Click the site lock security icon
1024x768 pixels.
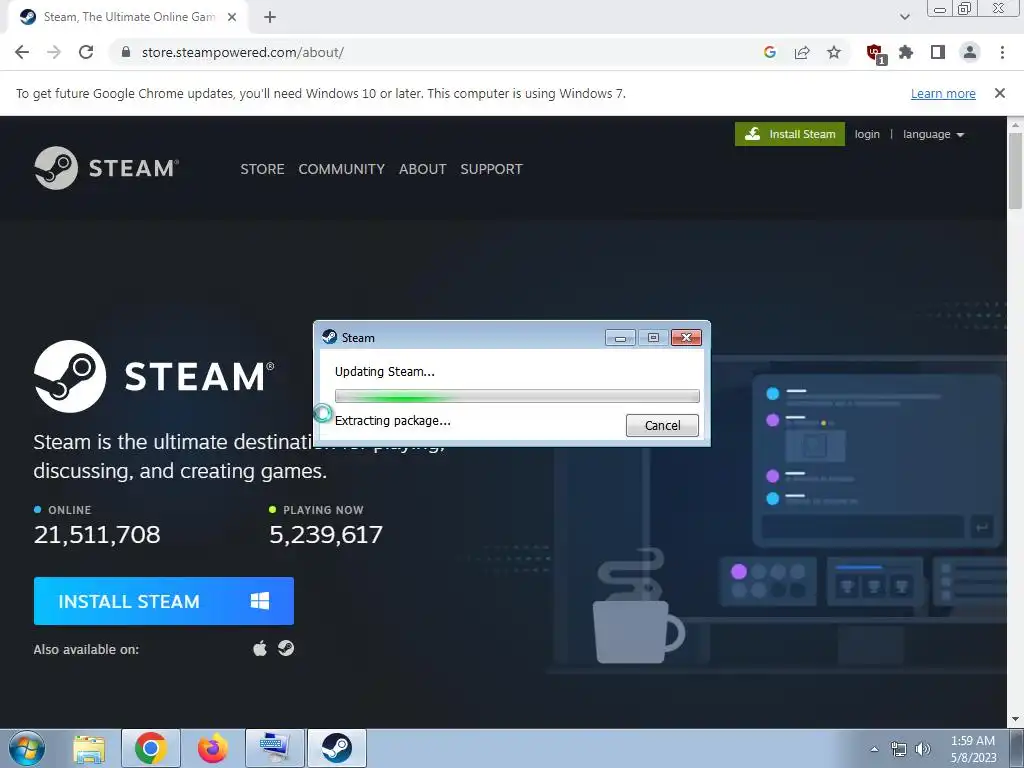coord(126,52)
